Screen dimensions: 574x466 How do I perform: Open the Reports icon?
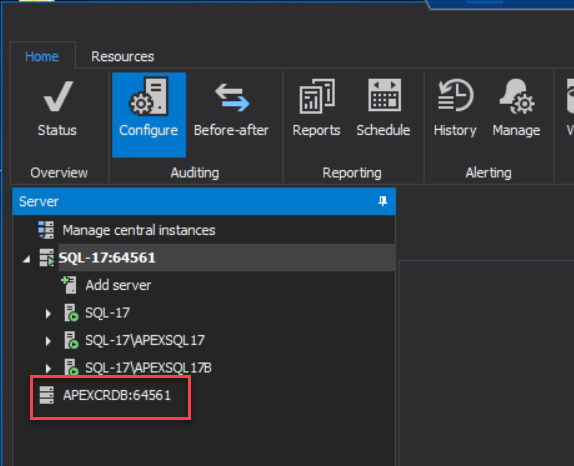(x=317, y=96)
